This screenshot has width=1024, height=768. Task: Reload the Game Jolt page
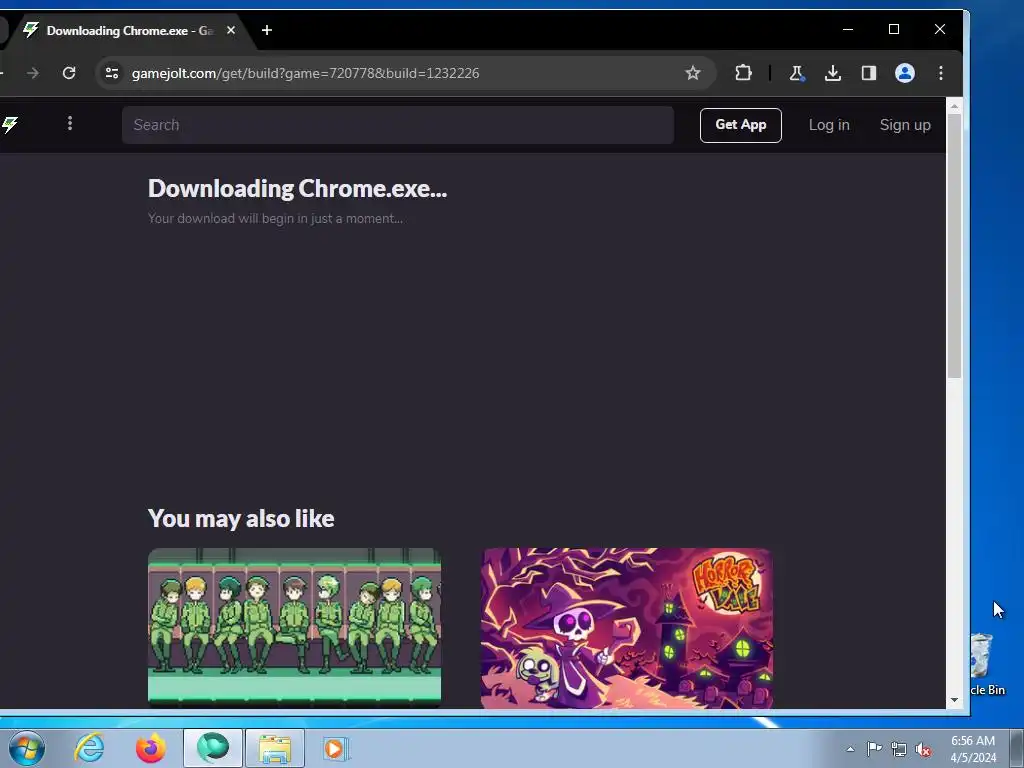coord(69,73)
